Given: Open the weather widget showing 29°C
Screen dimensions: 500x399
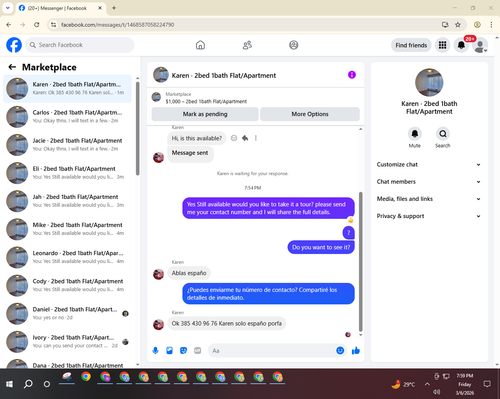Looking at the screenshot, I should coord(403,384).
